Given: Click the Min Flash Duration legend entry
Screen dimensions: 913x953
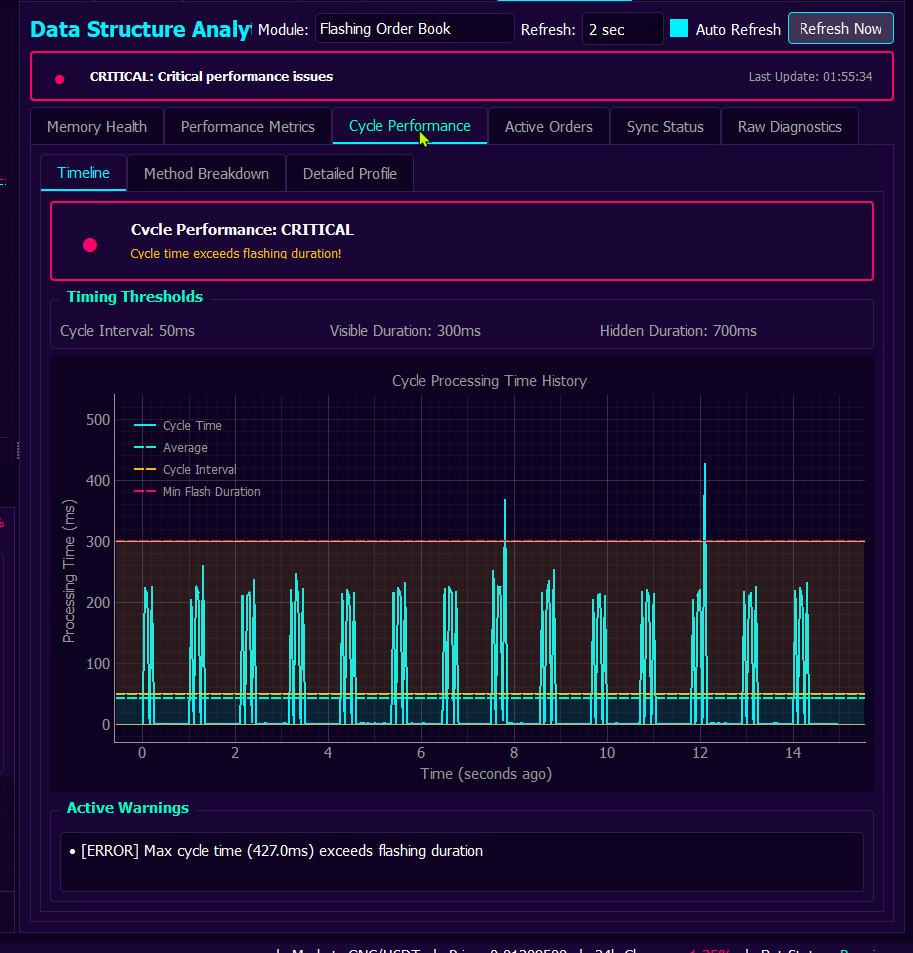Looking at the screenshot, I should click(x=211, y=492).
